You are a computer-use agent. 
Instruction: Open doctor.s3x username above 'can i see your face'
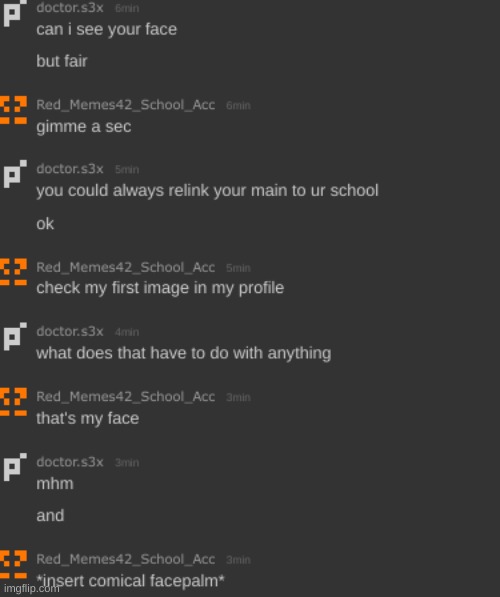tap(70, 8)
